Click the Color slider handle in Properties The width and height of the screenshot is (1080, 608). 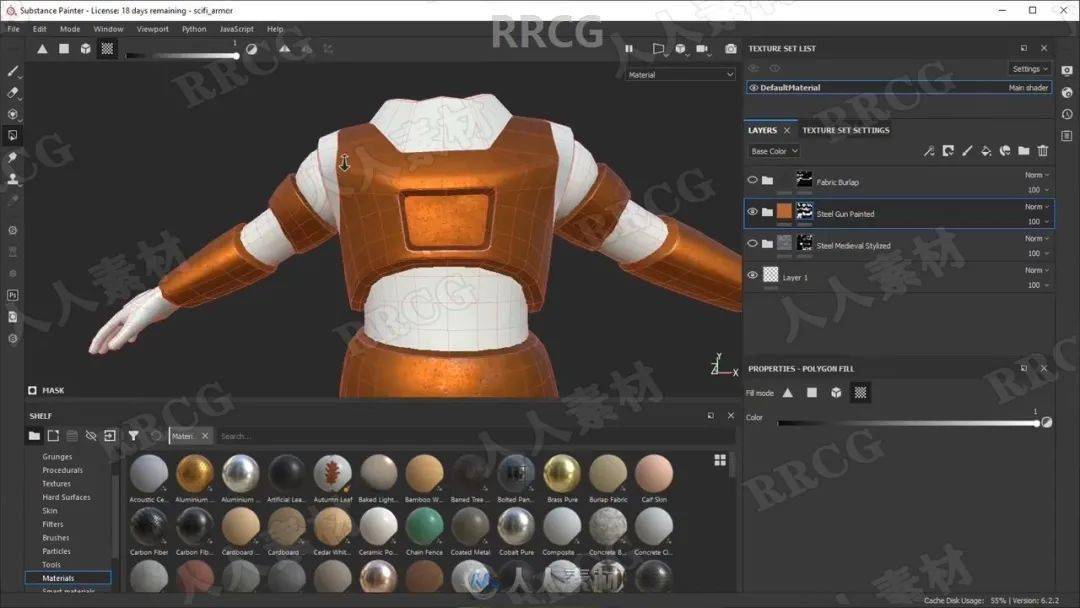[1036, 423]
